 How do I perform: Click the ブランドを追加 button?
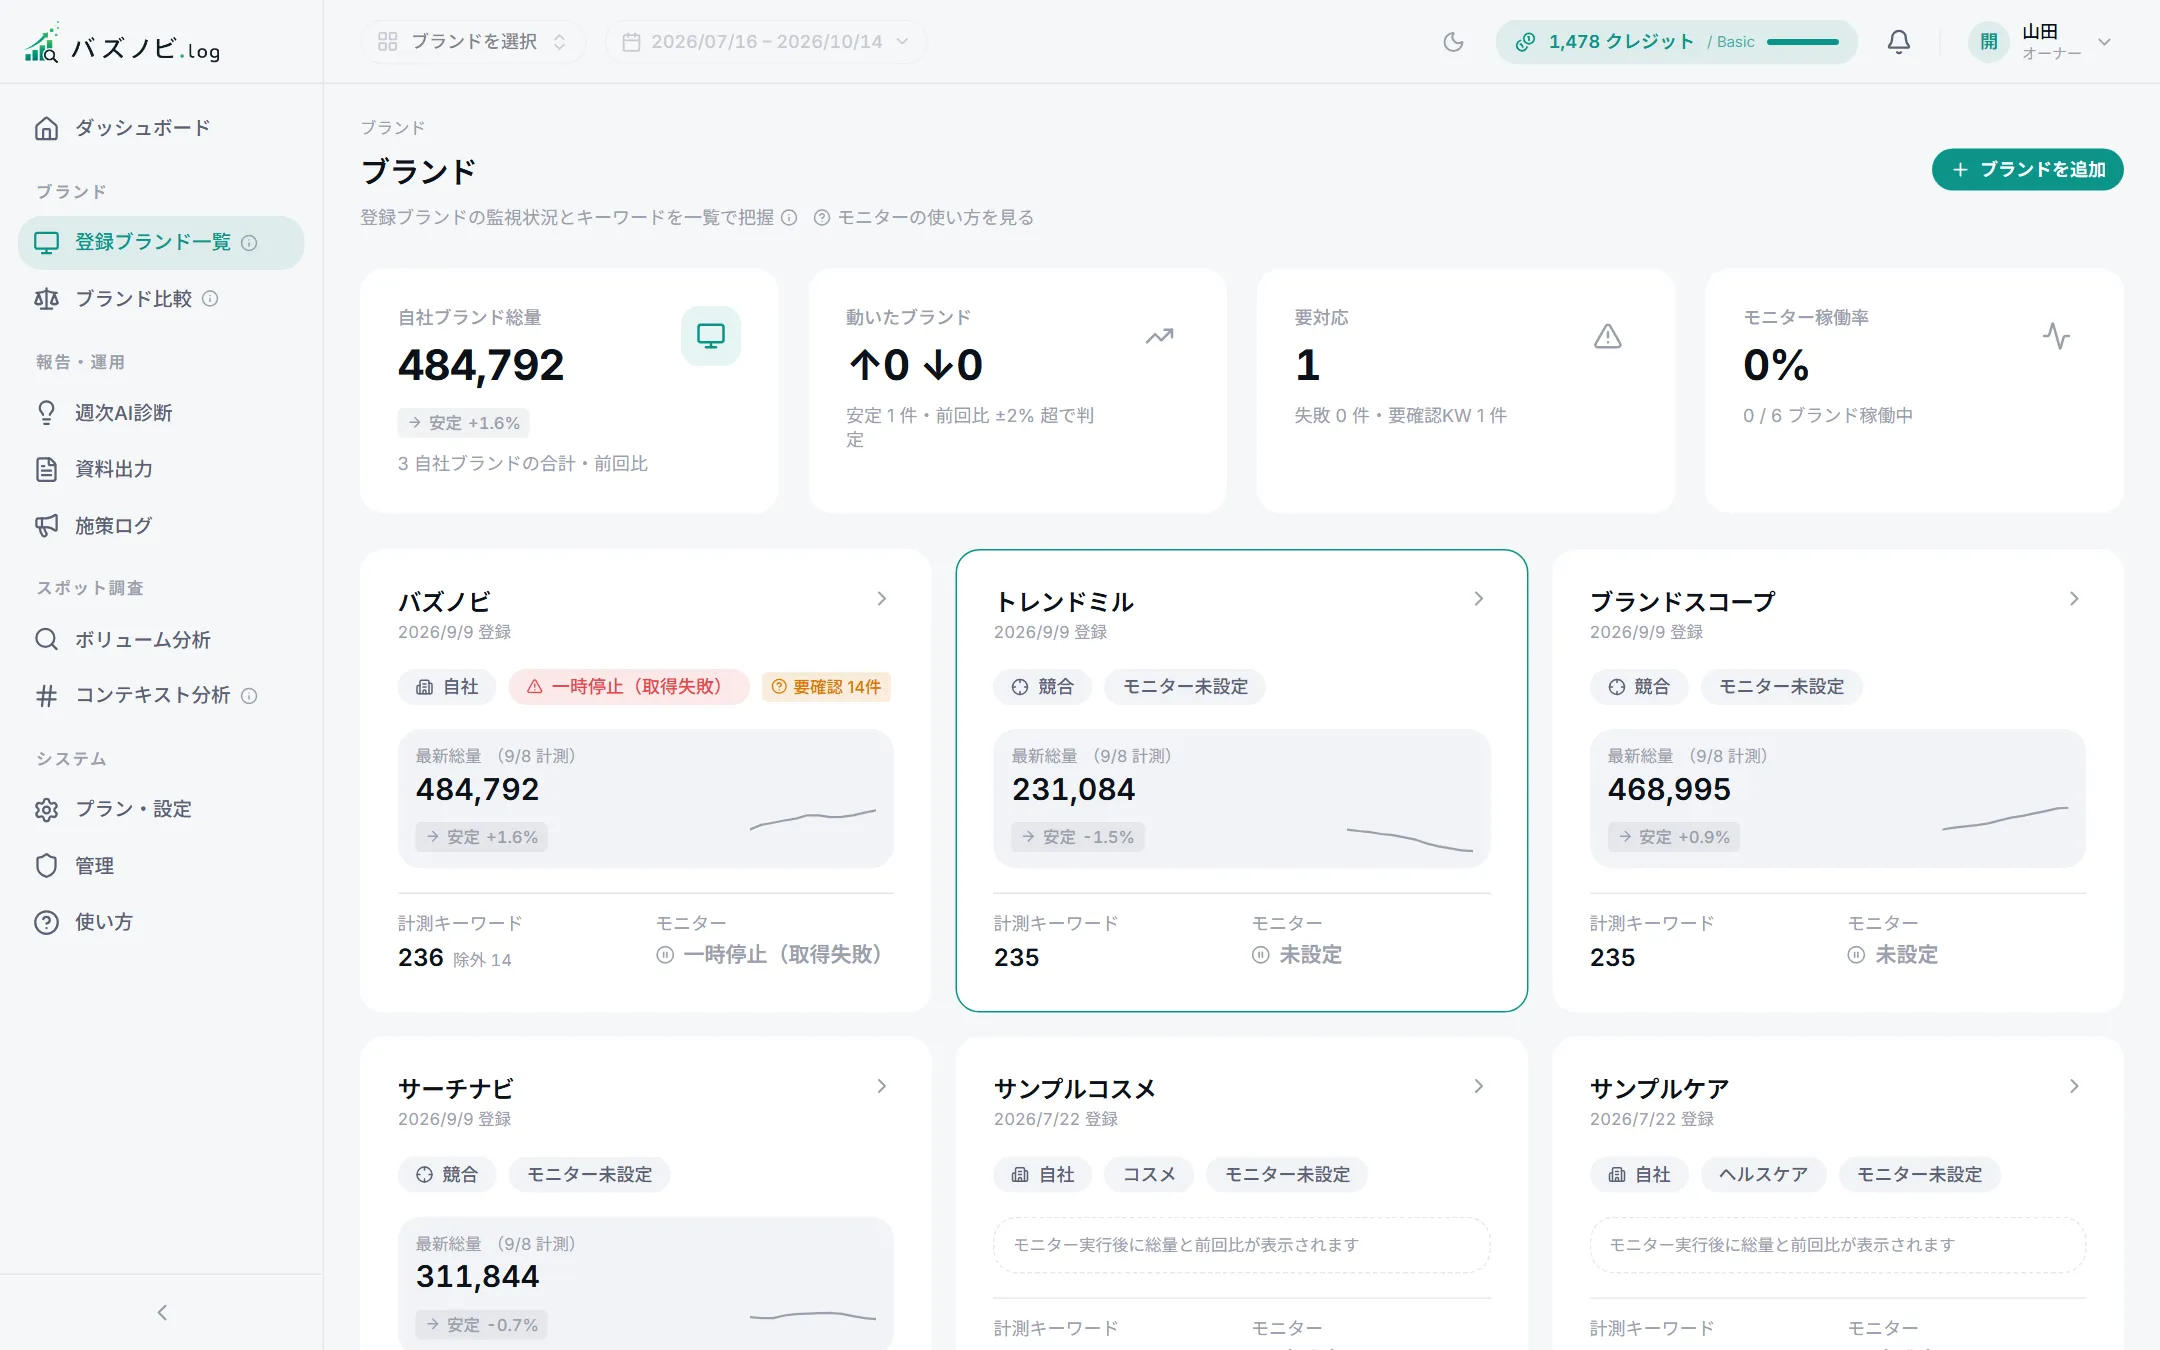coord(2027,169)
